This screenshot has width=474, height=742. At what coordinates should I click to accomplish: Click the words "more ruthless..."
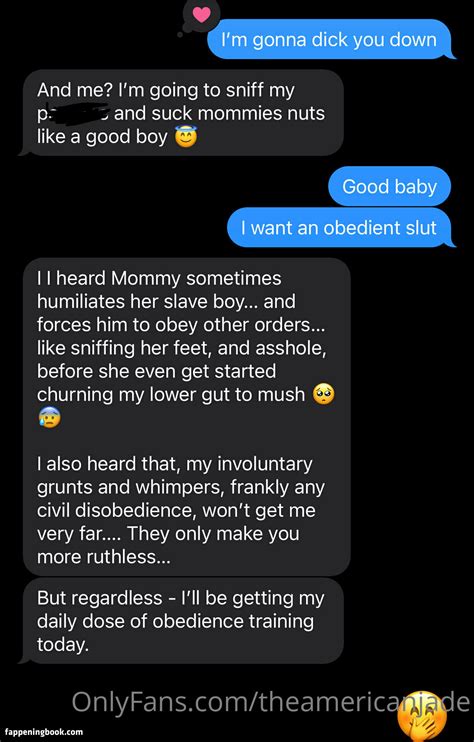coord(103,557)
